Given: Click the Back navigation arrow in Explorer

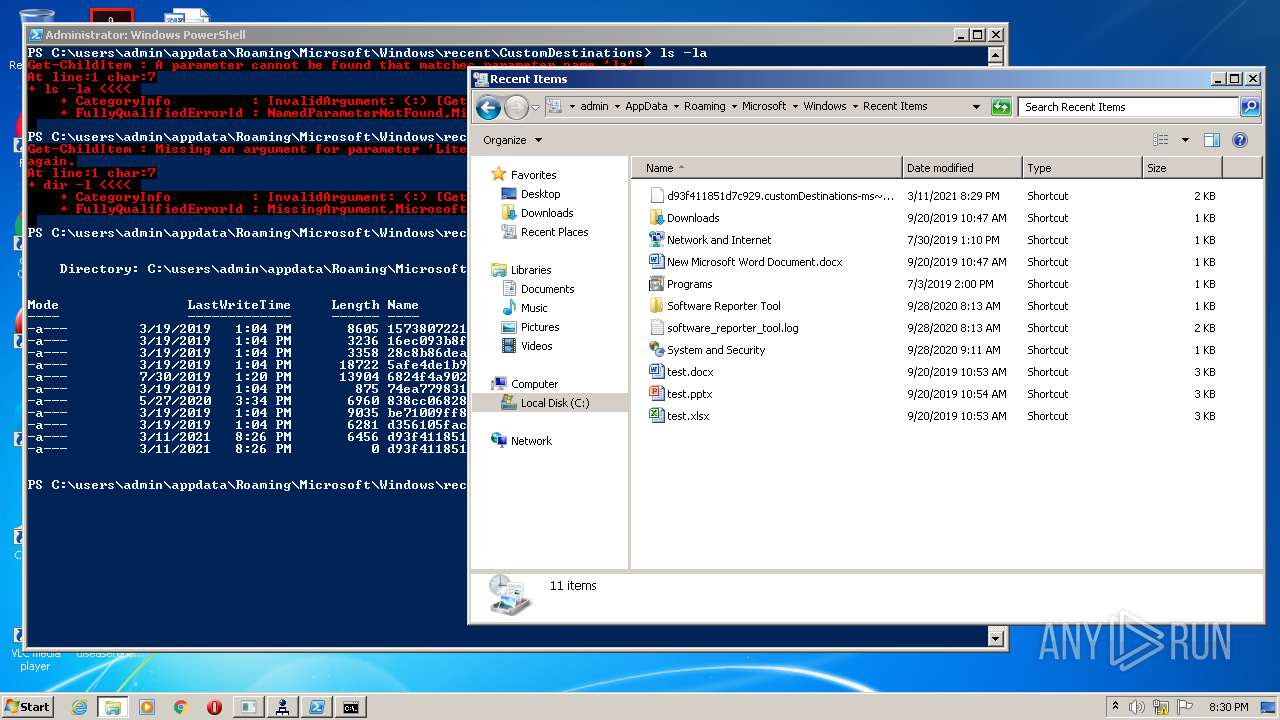Looking at the screenshot, I should 488,107.
